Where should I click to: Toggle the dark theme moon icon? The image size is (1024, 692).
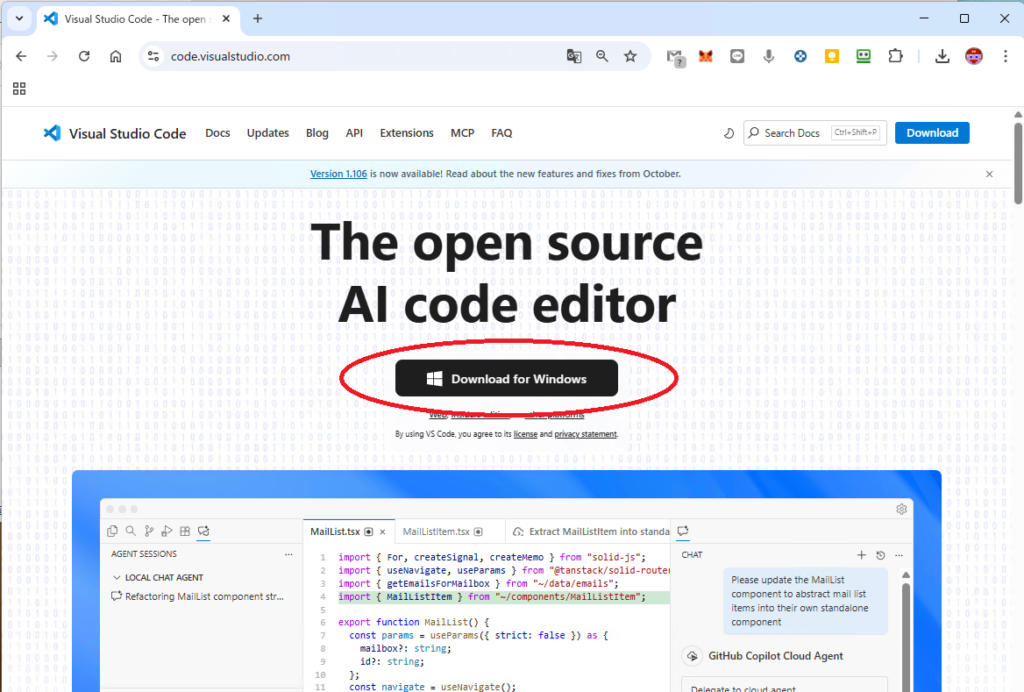tap(728, 133)
